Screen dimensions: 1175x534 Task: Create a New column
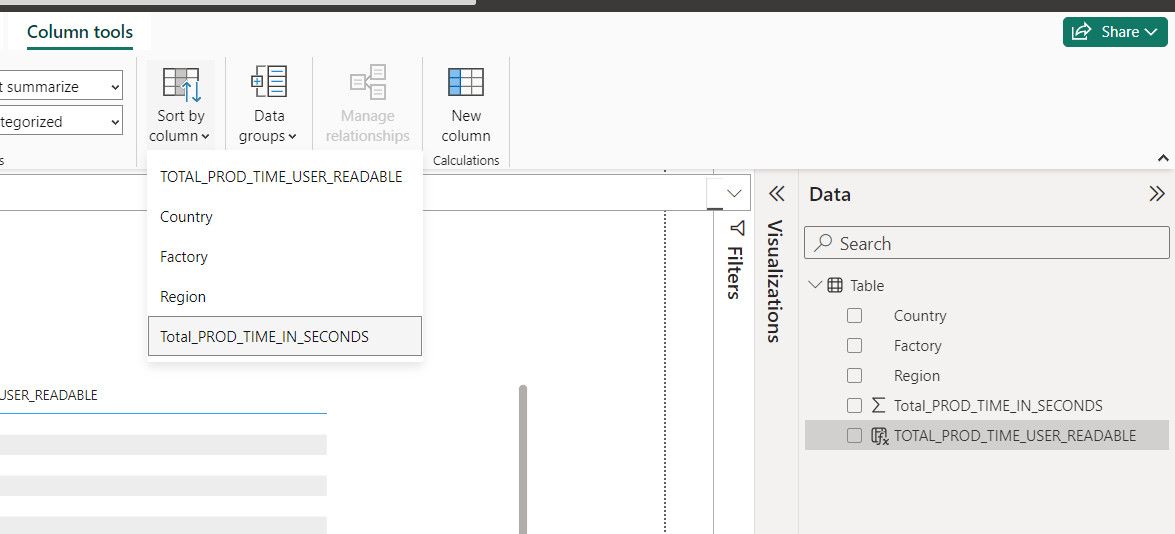[465, 105]
